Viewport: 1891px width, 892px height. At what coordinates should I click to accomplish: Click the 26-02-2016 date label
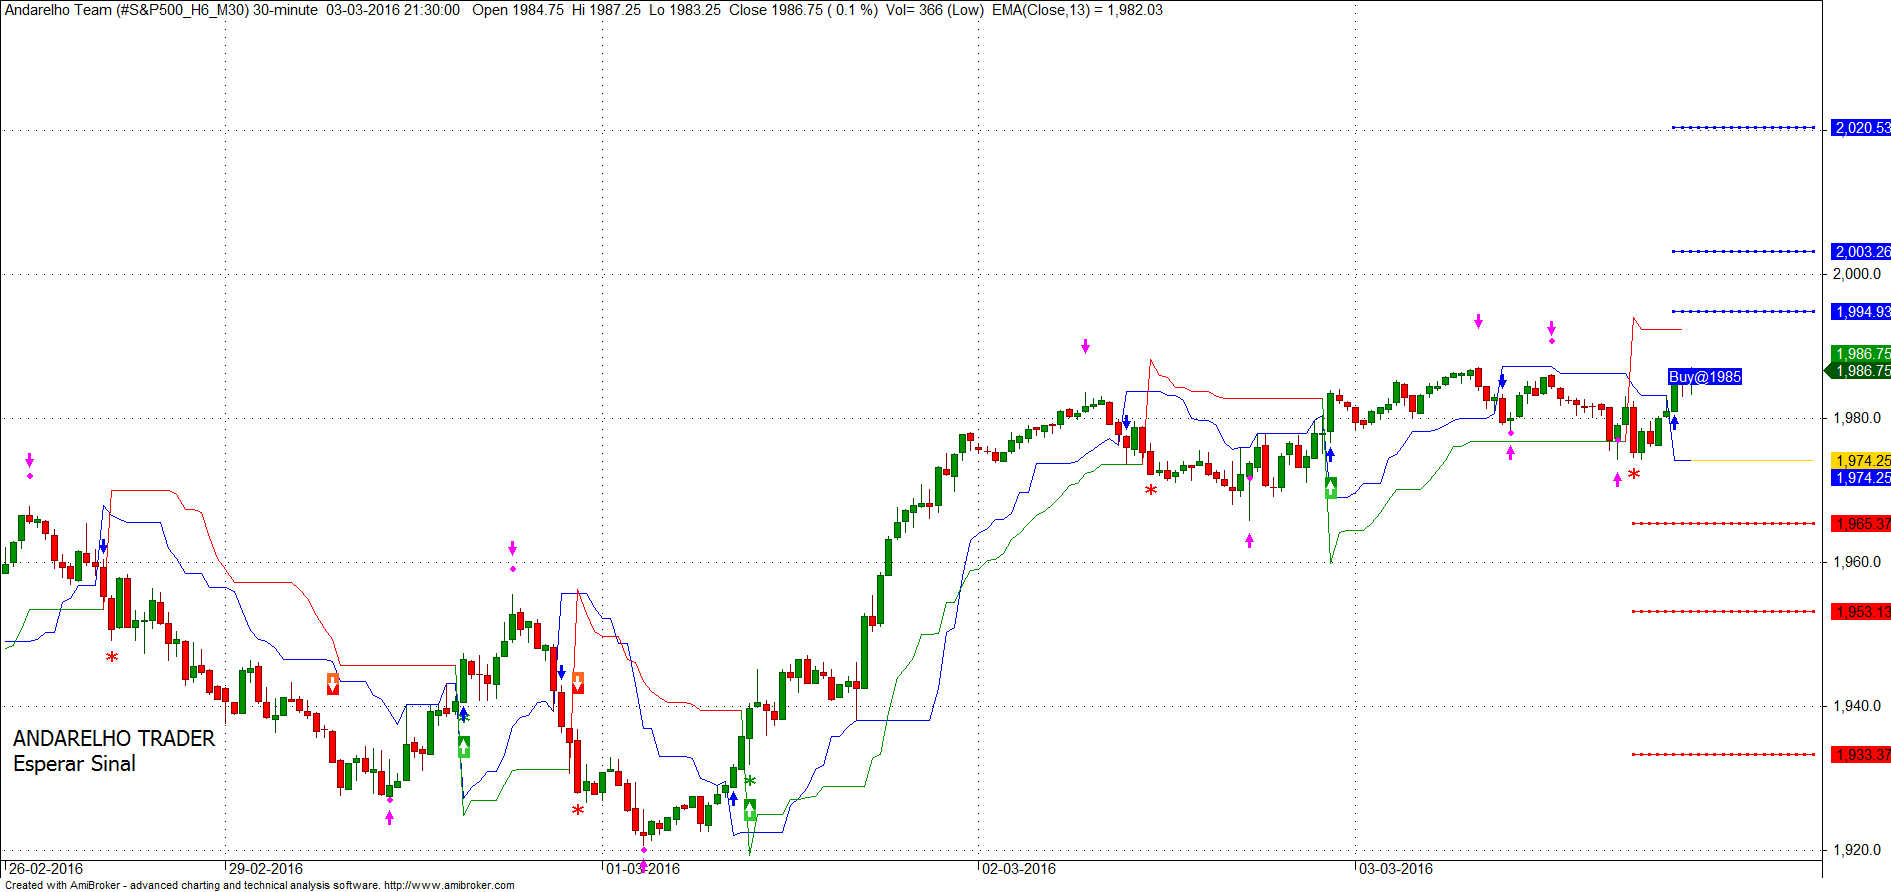point(46,868)
